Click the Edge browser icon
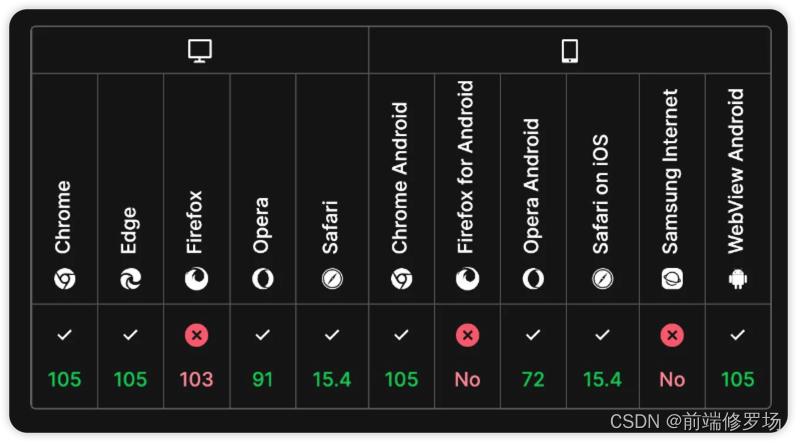 click(x=130, y=279)
